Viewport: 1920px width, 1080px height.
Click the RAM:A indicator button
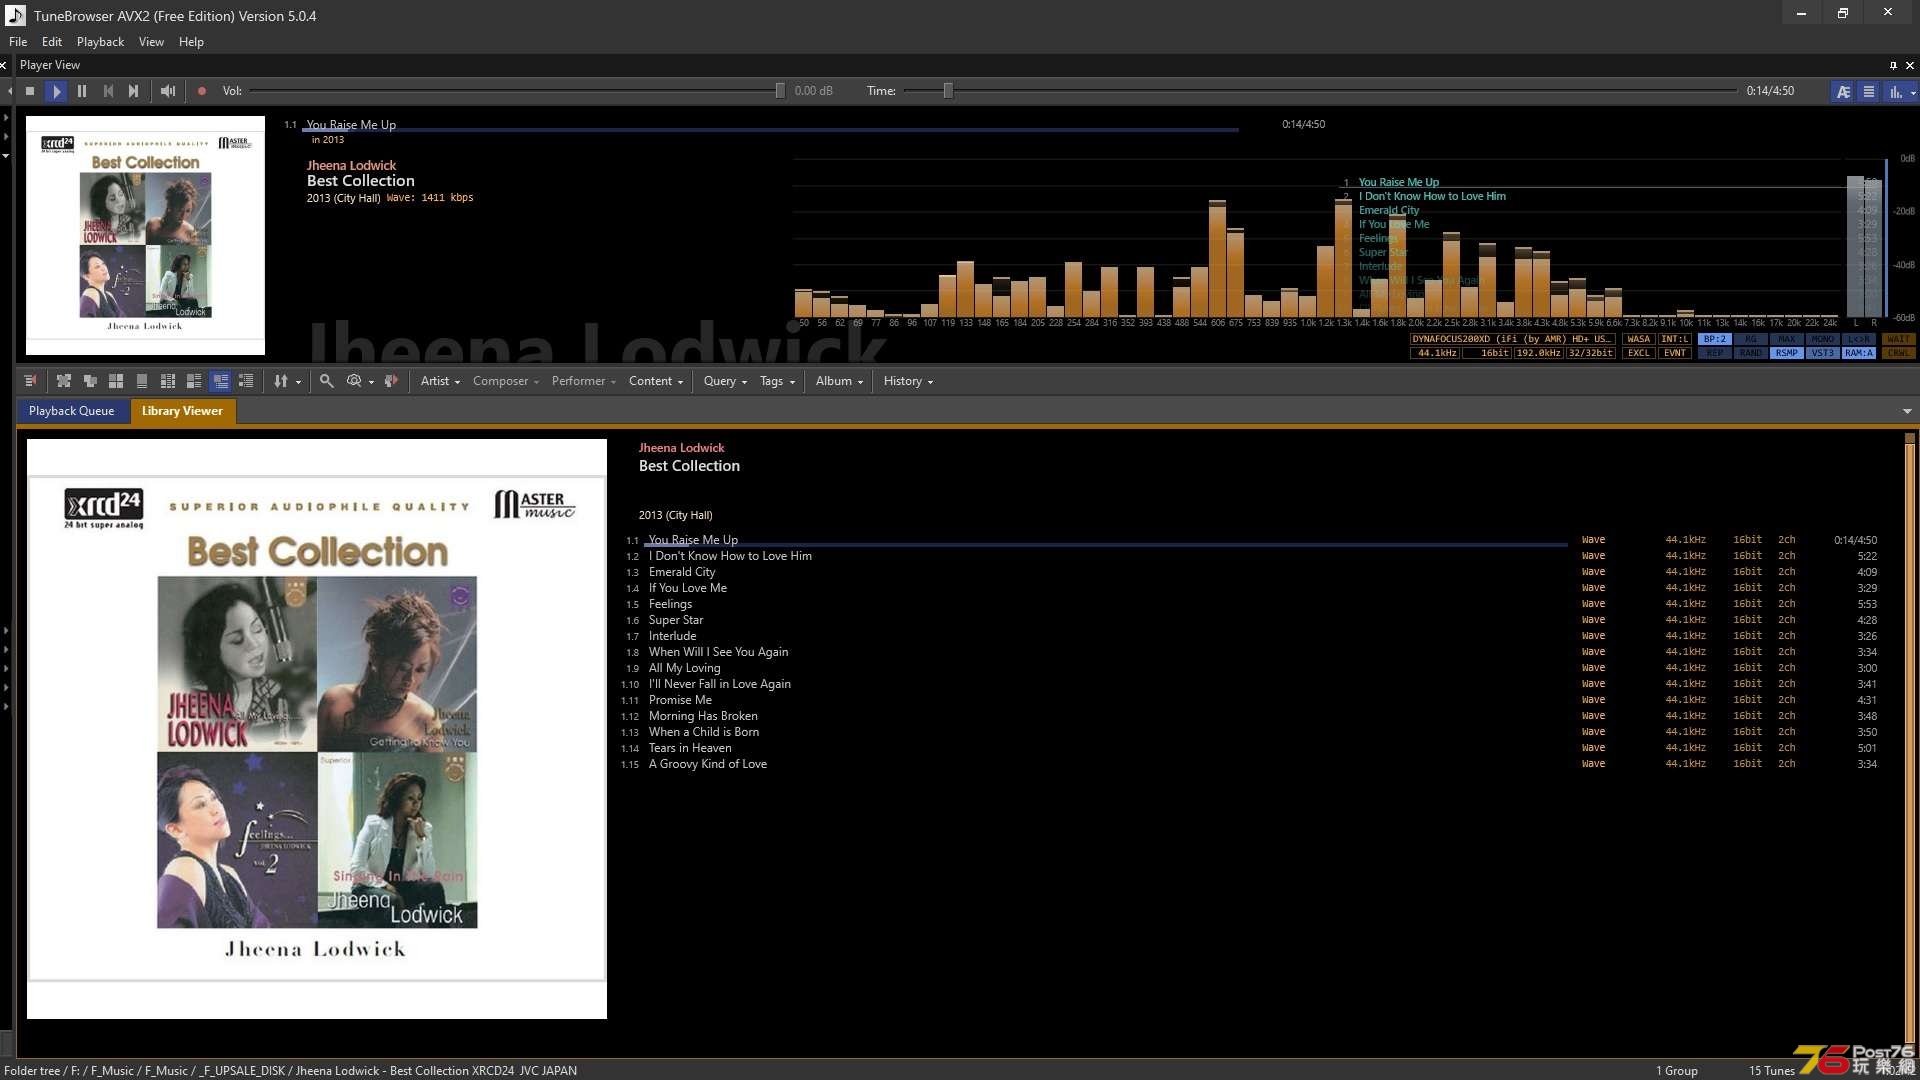(1858, 353)
